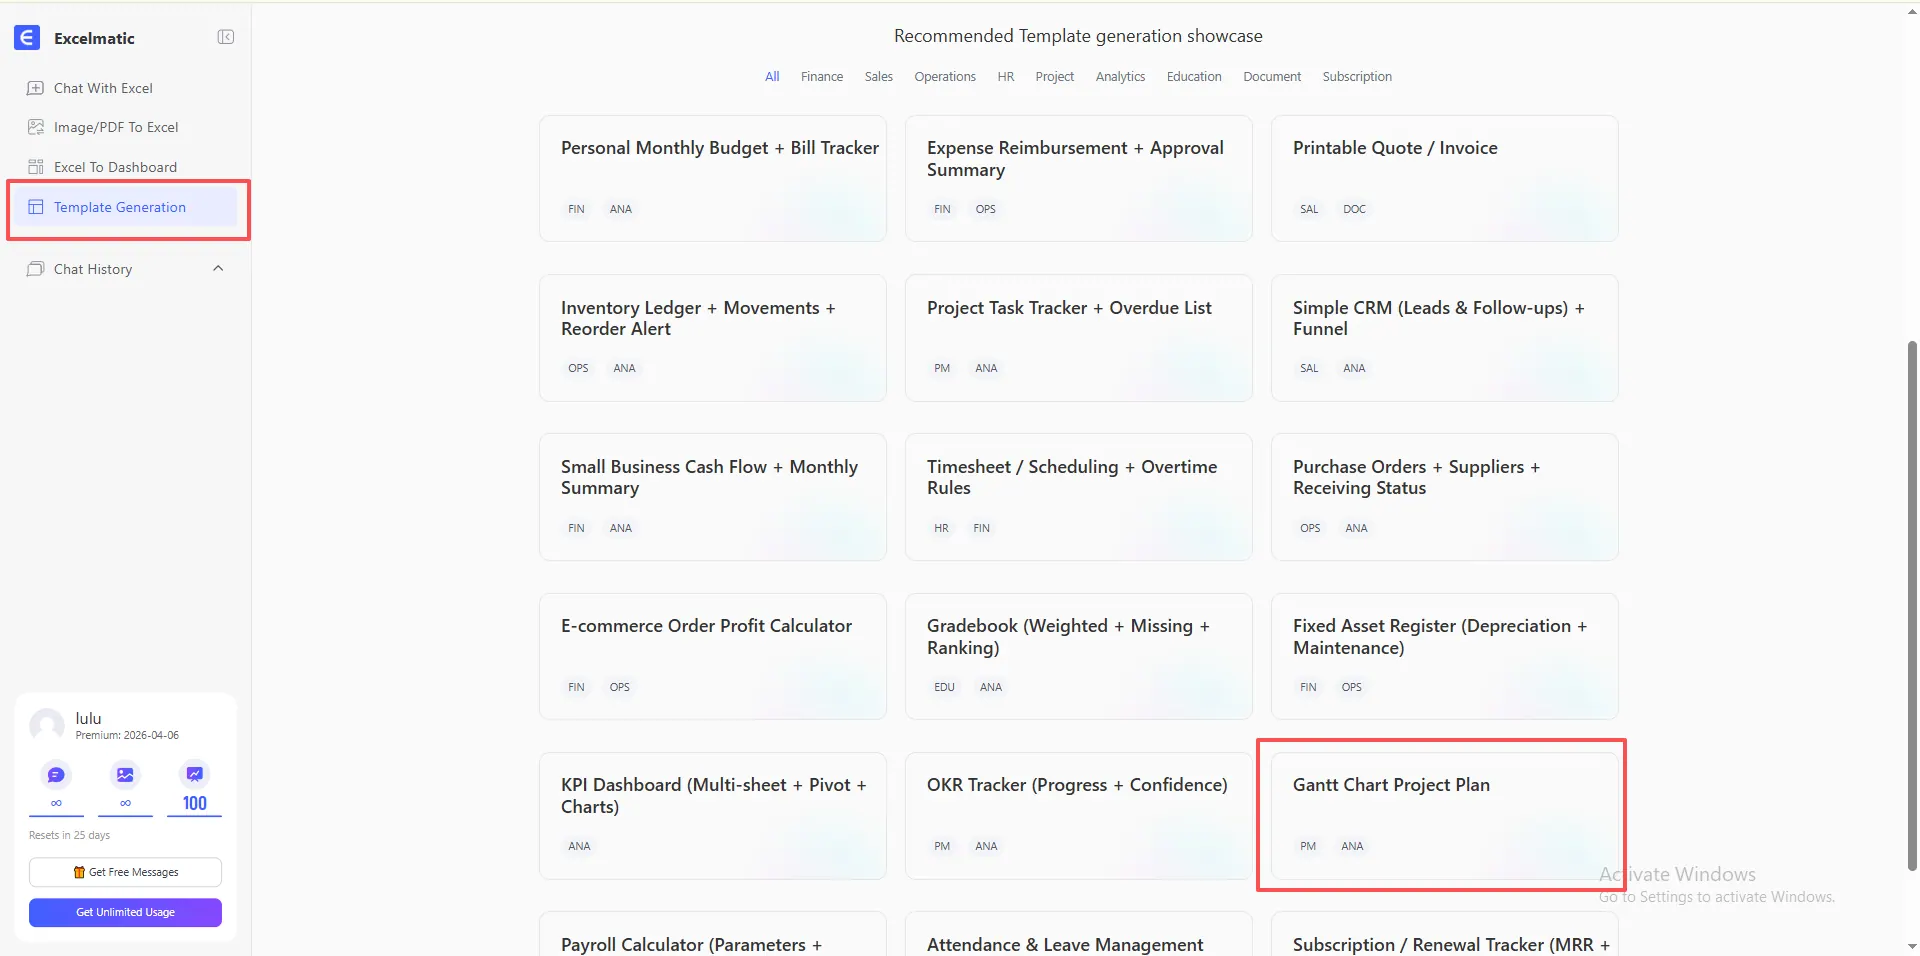Viewport: 1920px width, 956px height.
Task: Collapse the Chat History chevron
Action: (x=218, y=269)
